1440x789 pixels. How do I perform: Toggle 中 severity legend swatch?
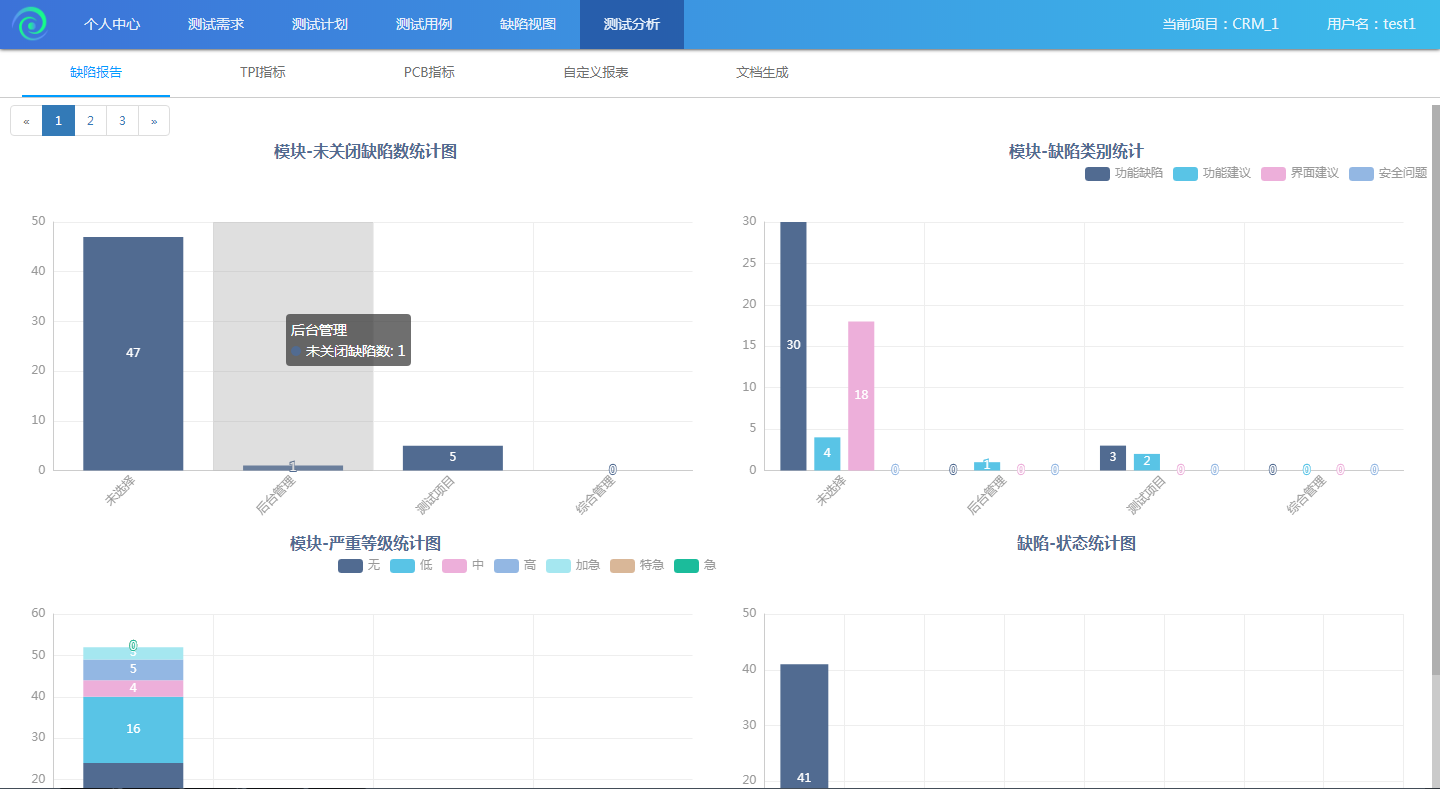click(454, 565)
